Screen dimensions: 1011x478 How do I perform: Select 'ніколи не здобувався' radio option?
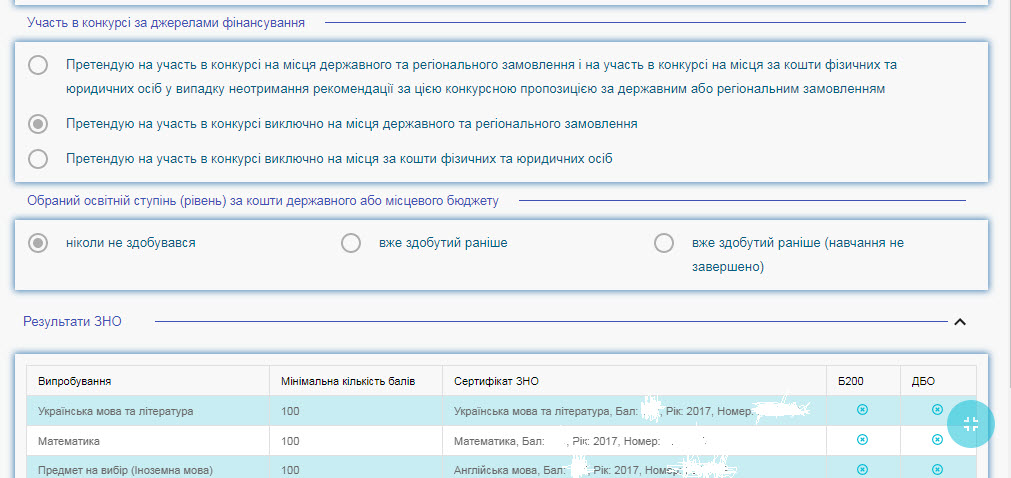click(x=38, y=243)
